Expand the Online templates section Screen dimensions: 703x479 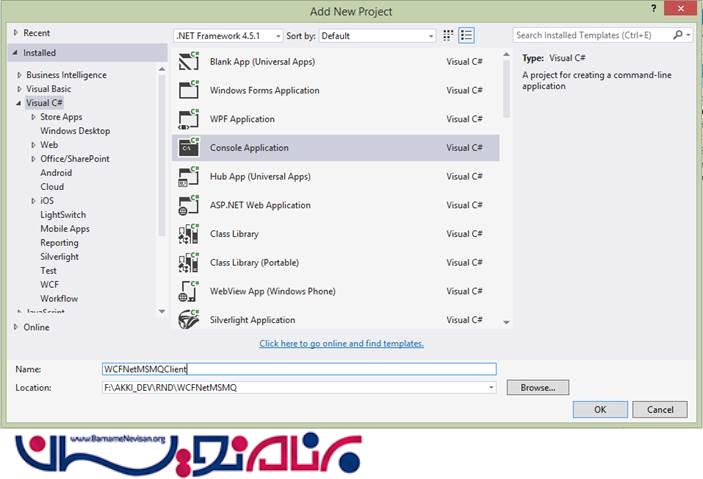(16, 327)
